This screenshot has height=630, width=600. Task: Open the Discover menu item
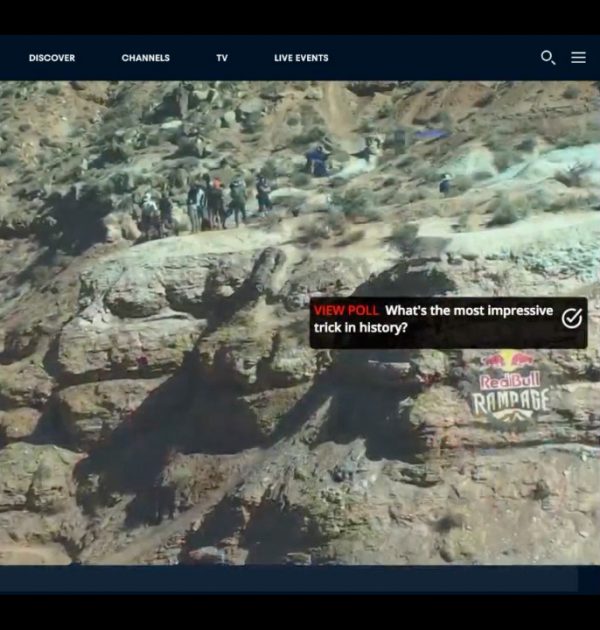(52, 58)
